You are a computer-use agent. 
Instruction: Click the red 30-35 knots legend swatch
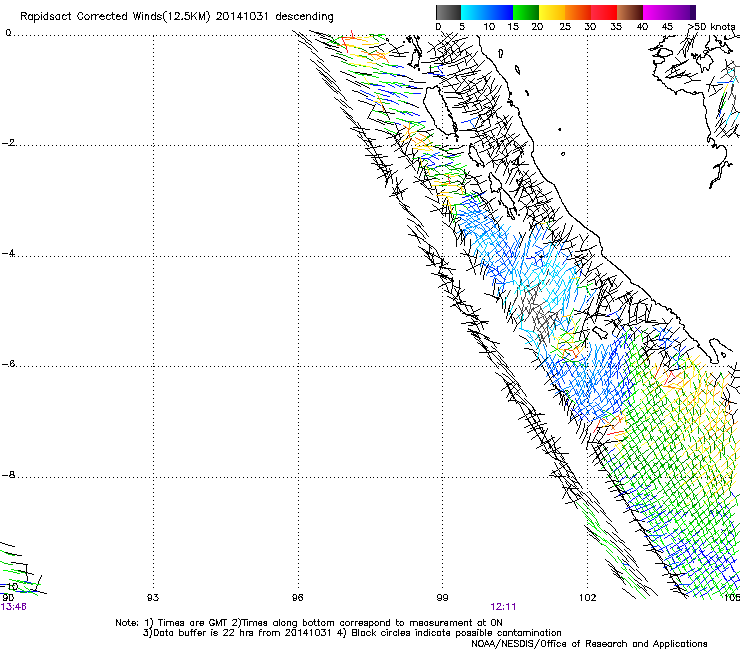click(x=604, y=12)
